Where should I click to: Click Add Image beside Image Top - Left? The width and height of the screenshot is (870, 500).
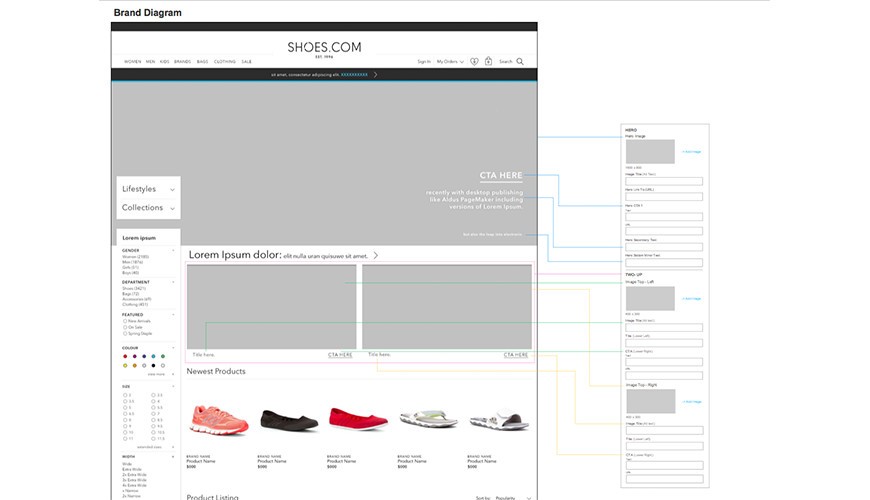coord(691,299)
